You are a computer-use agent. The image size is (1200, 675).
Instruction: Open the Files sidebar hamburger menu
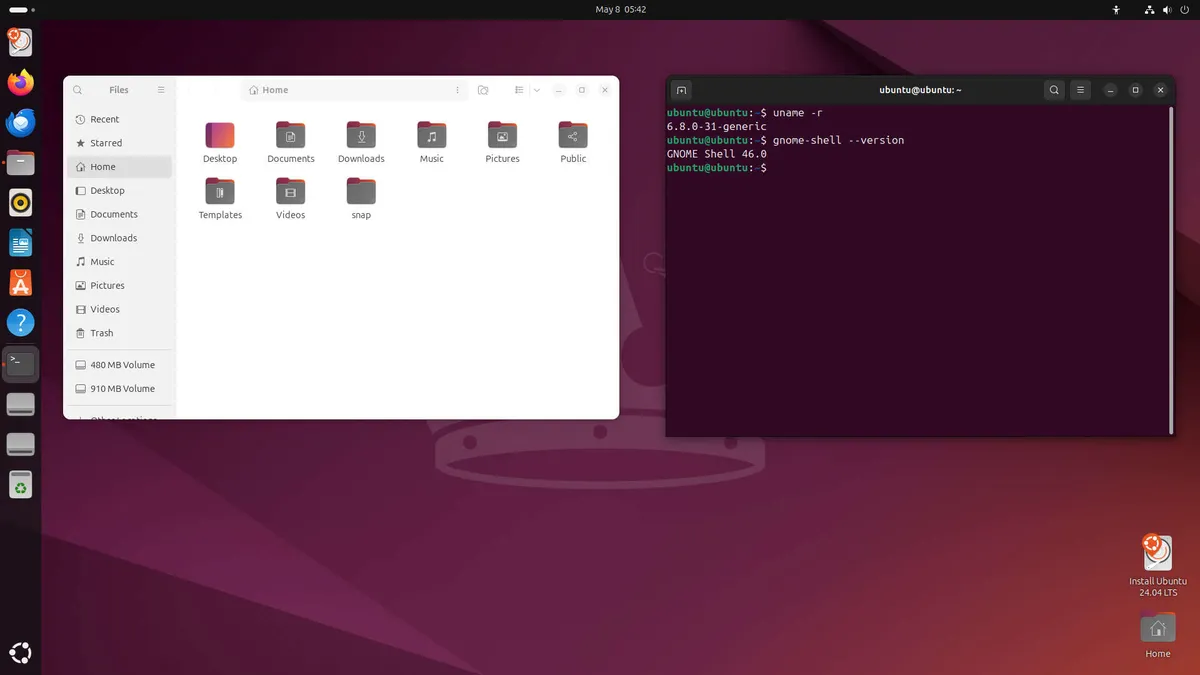tap(161, 90)
